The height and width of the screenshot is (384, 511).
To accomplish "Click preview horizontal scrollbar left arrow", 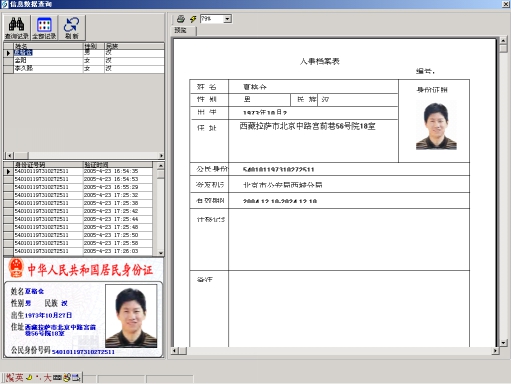I will (x=175, y=351).
